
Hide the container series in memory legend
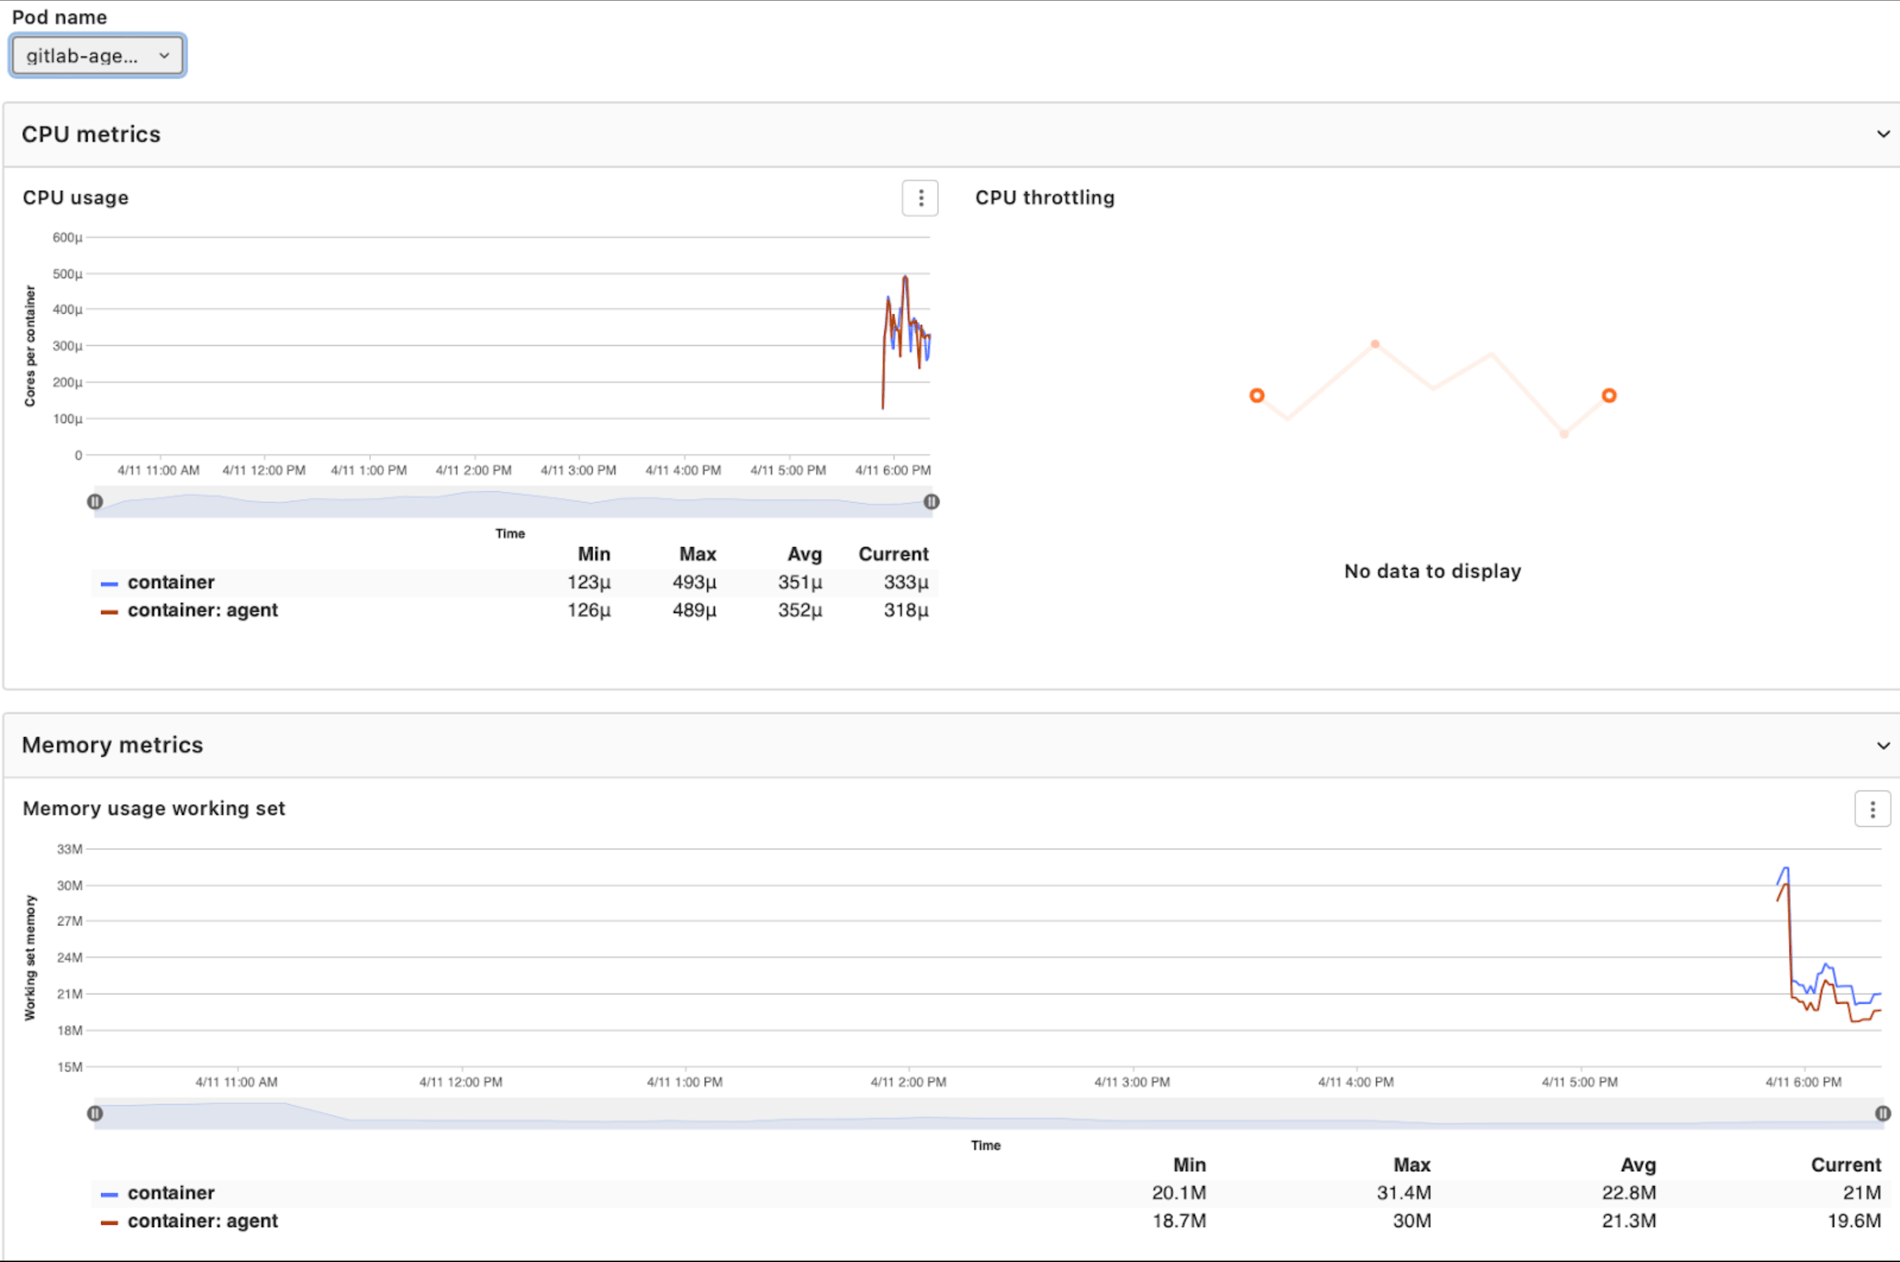coord(170,1192)
